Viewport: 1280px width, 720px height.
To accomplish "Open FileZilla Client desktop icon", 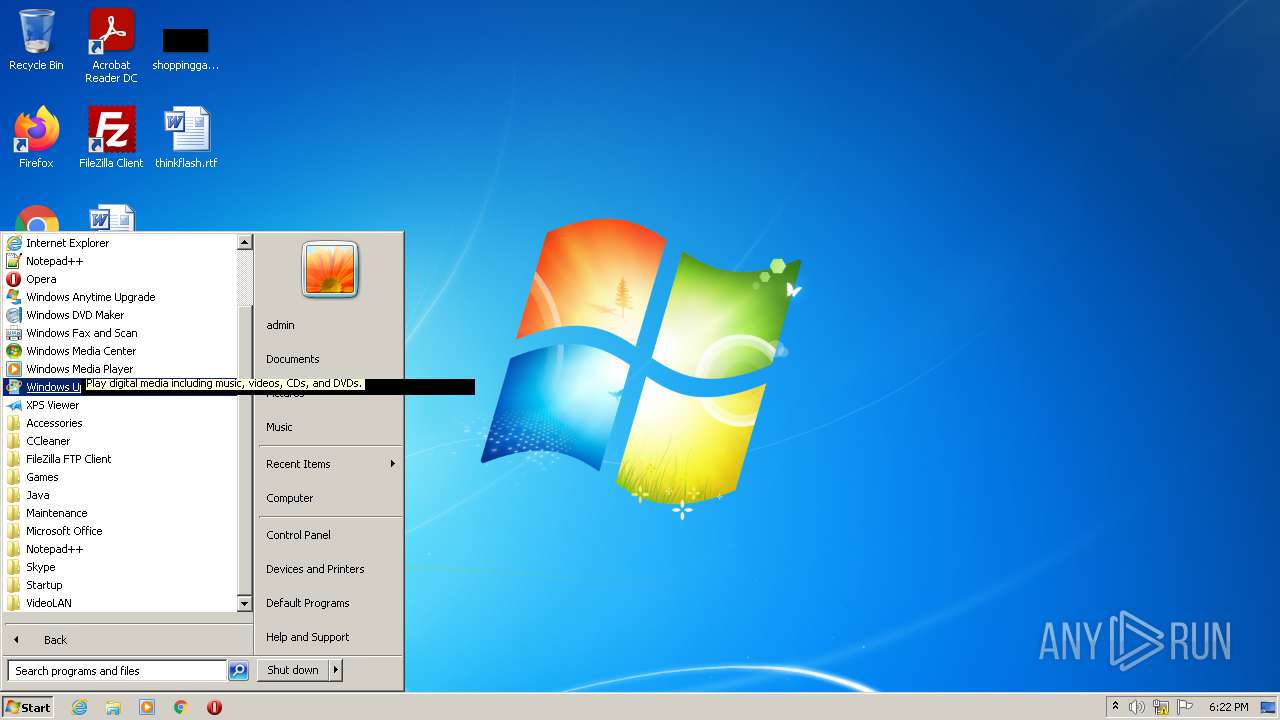I will 111,137.
